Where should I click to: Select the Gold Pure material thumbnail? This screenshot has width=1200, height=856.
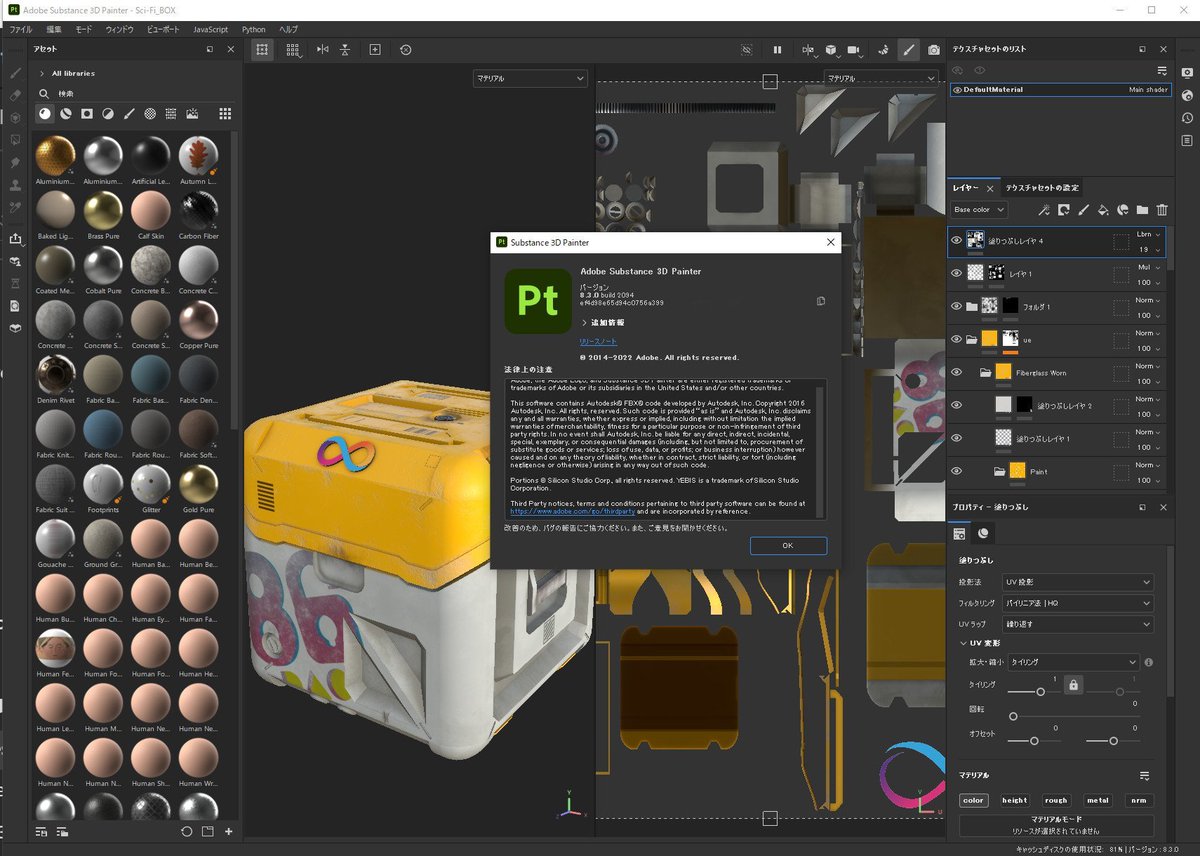tap(198, 485)
